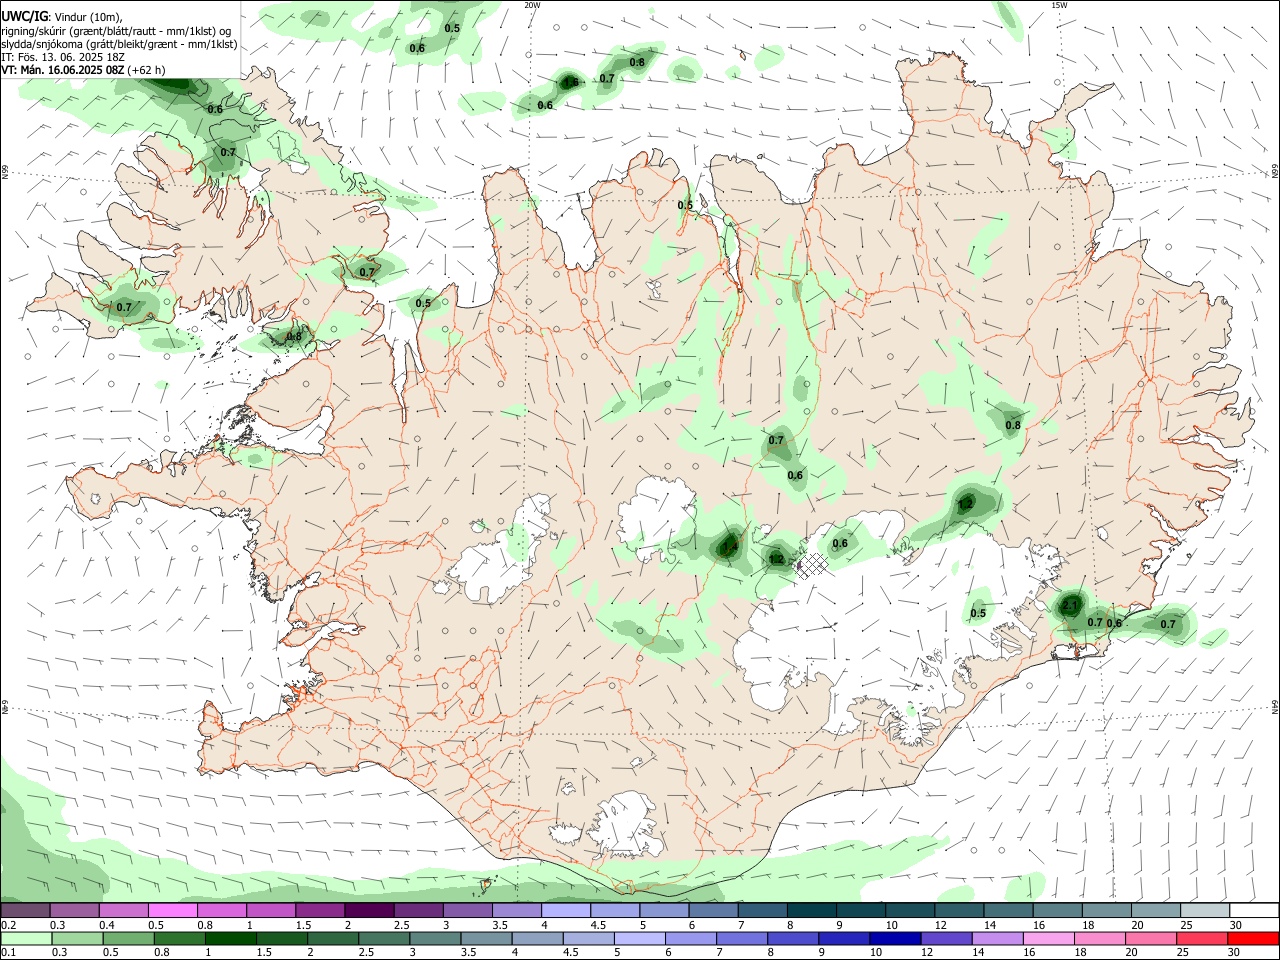This screenshot has width=1280, height=960.
Task: Click the lavender 5–6 swatch, bottom row
Action: click(640, 938)
